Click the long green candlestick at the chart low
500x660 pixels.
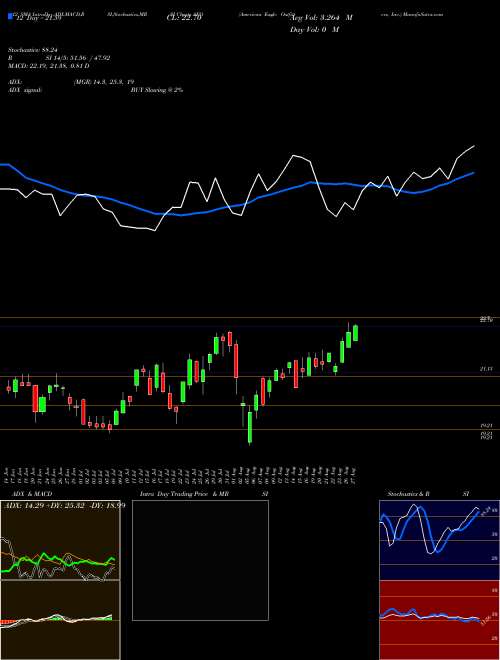pyautogui.click(x=250, y=427)
